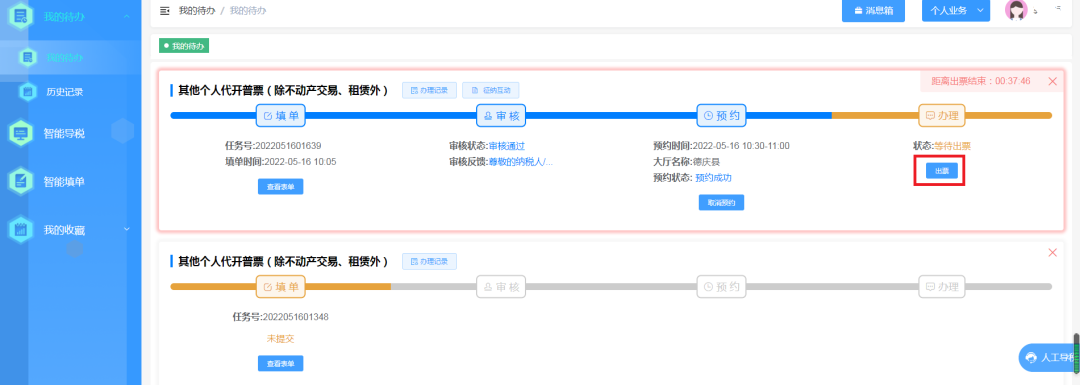Click the 距离出票结束 countdown banner
1080x385 pixels.
coord(981,81)
